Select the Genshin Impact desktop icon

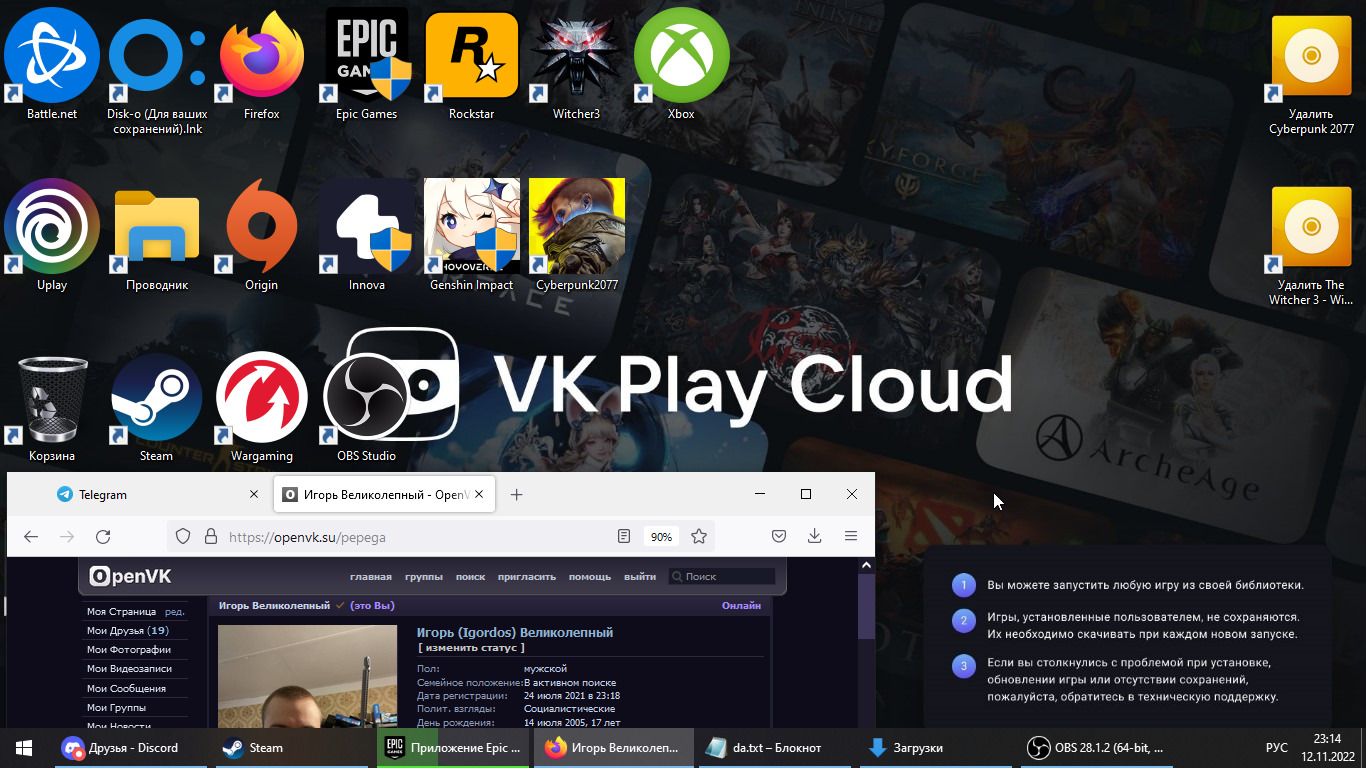(472, 235)
